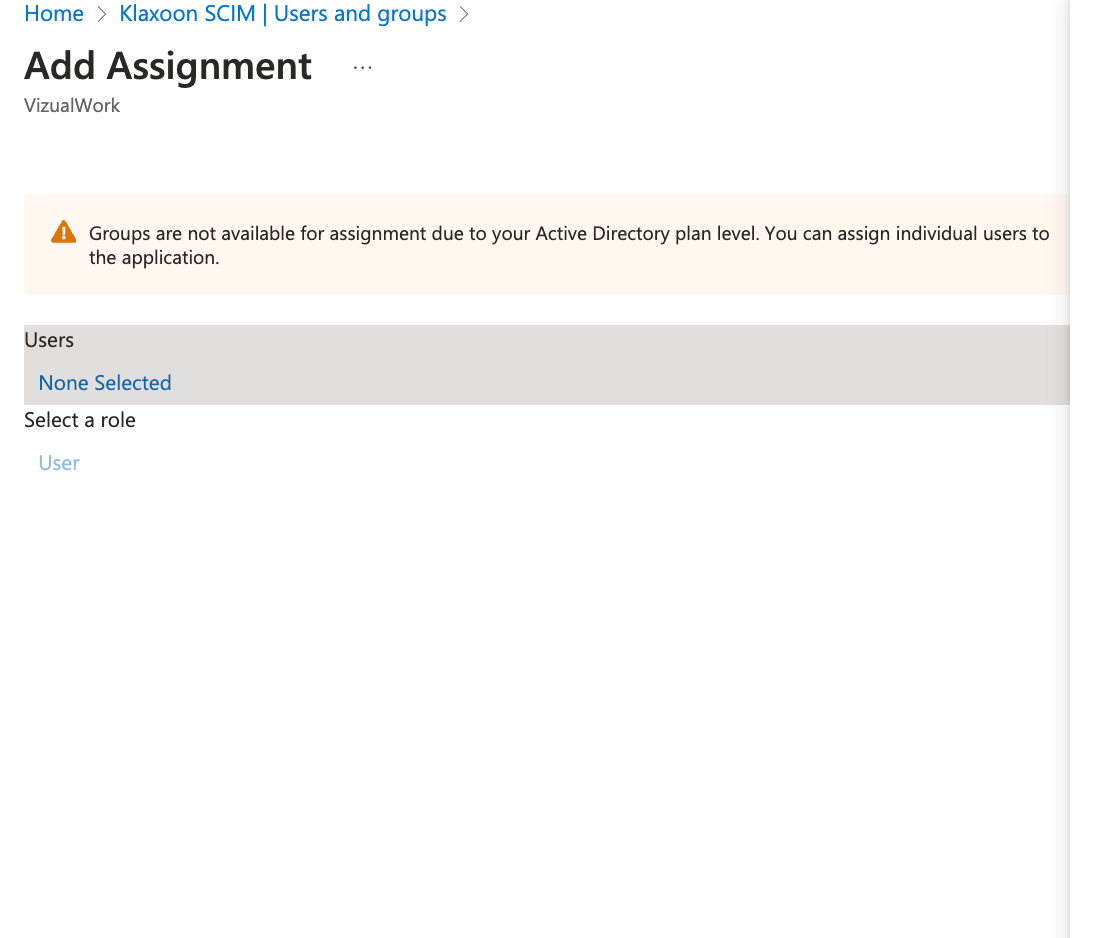Image resolution: width=1102 pixels, height=938 pixels.
Task: Click the chevron after Users and groups
Action: coord(463,15)
